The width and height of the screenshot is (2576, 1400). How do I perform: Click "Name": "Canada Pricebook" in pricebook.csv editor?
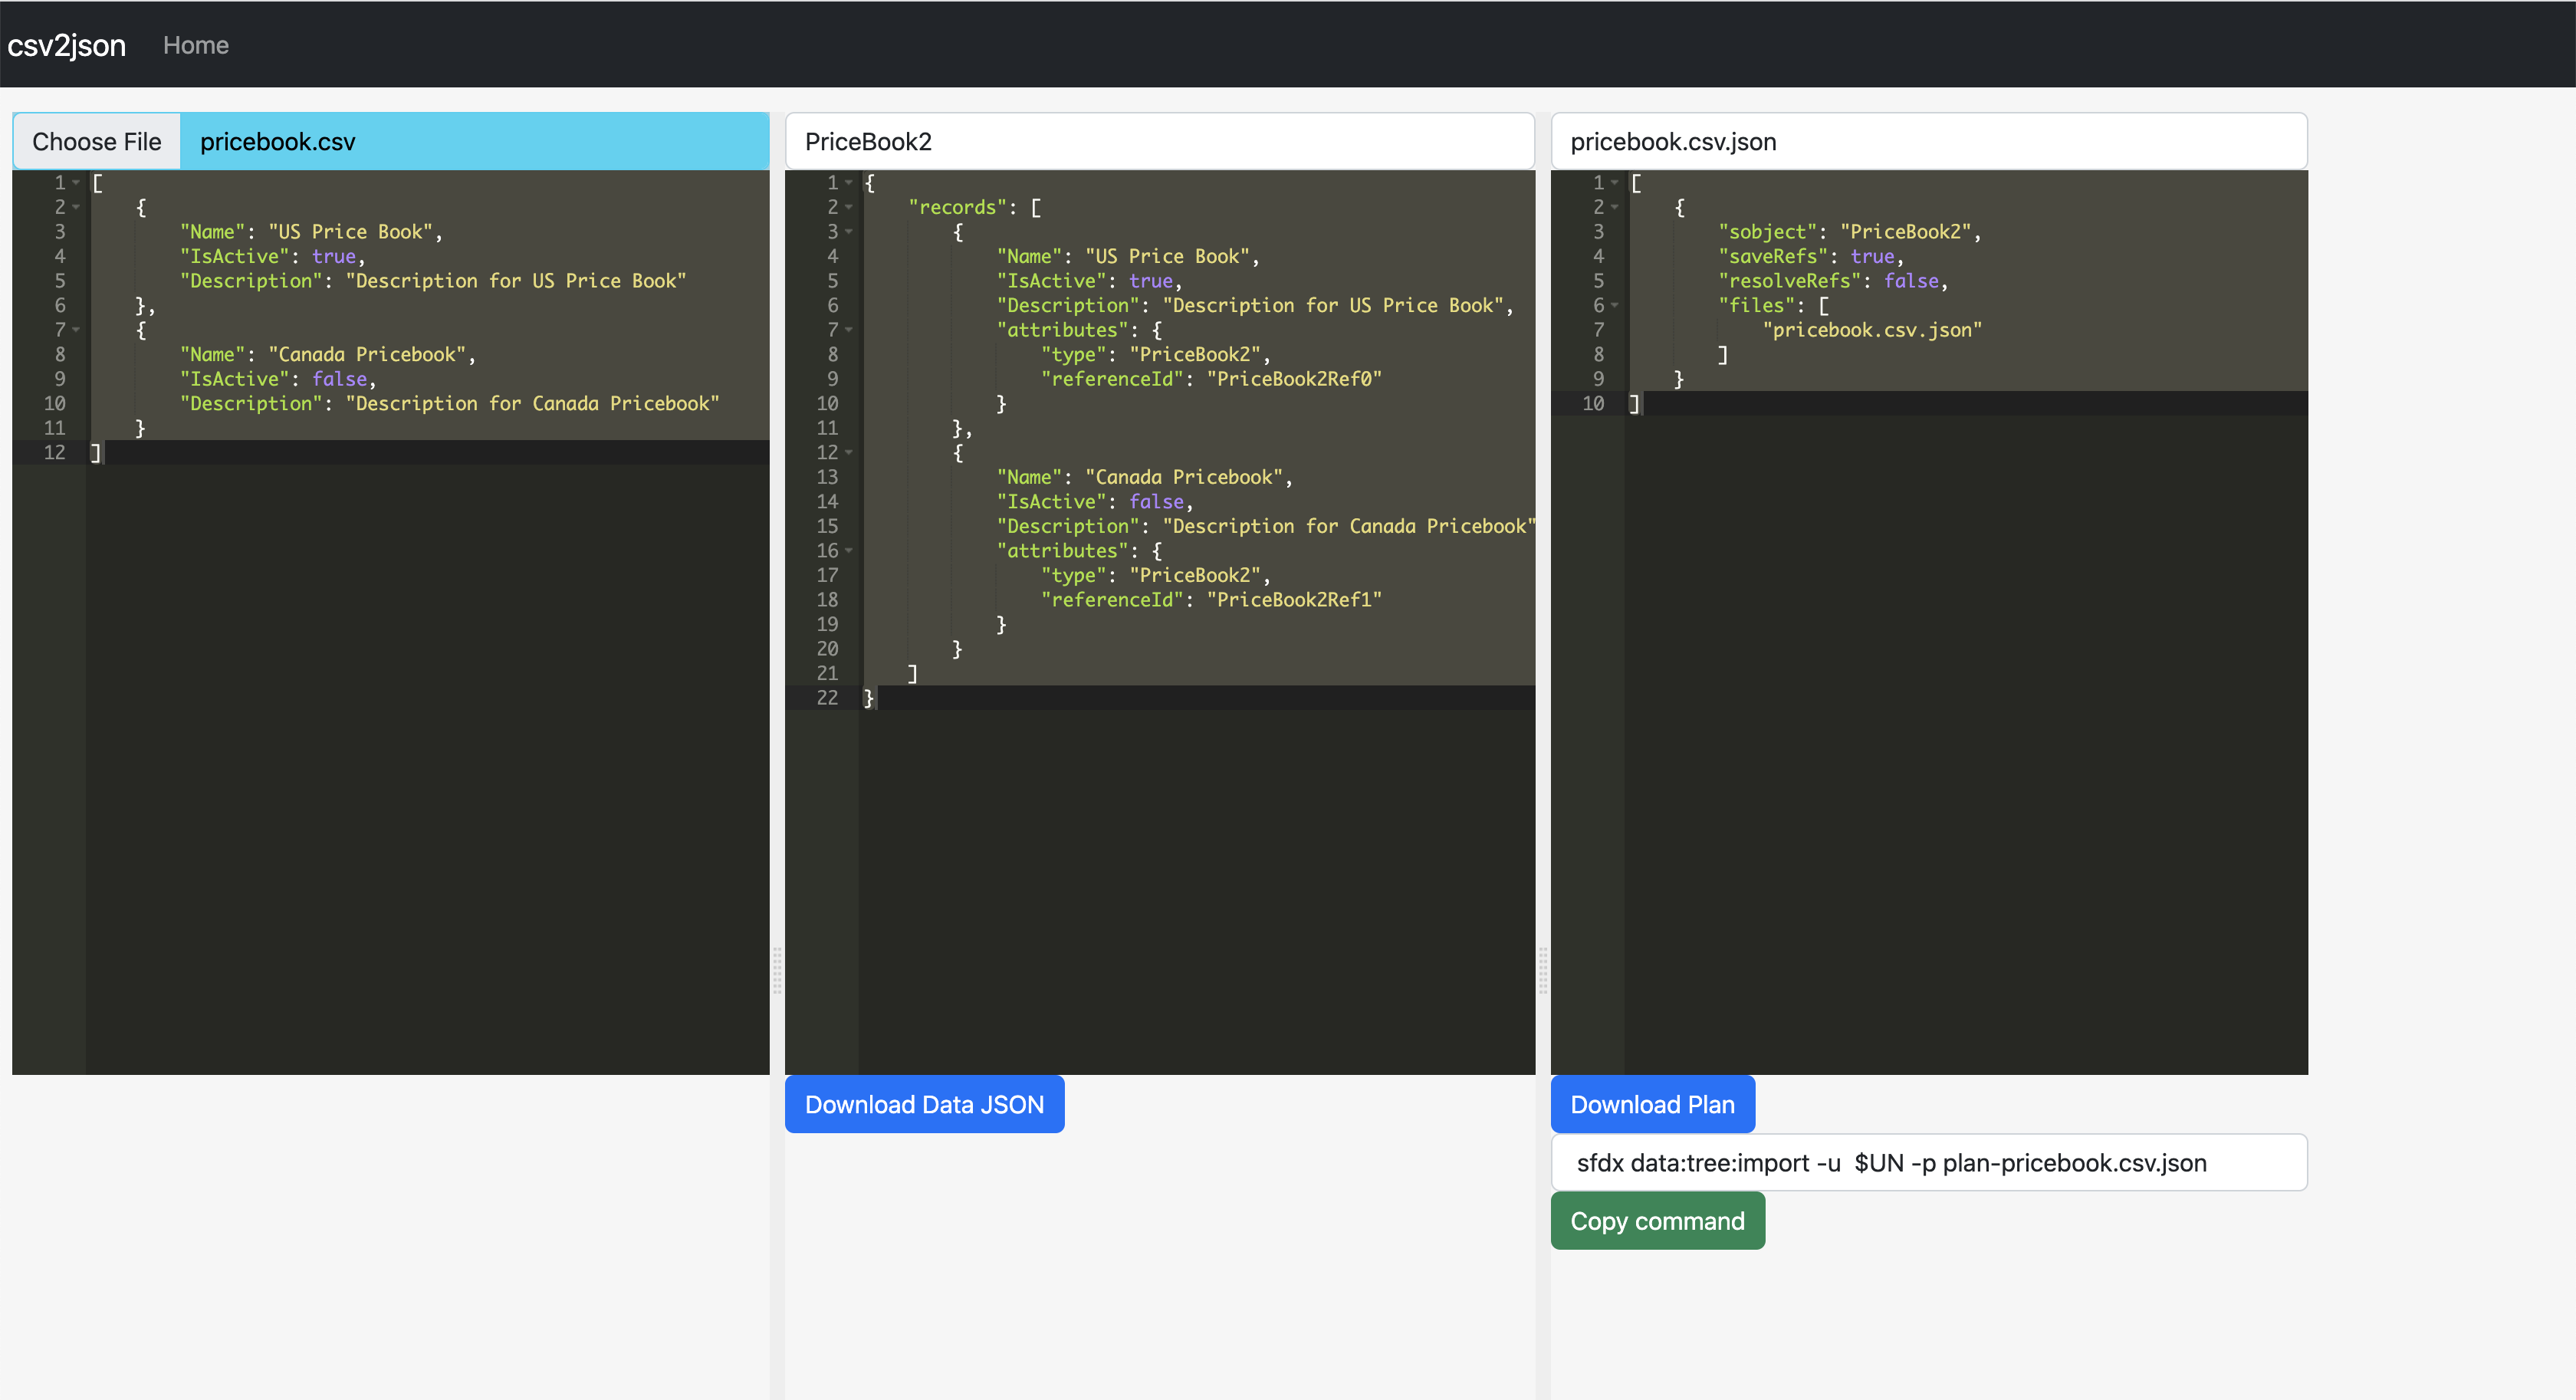328,355
